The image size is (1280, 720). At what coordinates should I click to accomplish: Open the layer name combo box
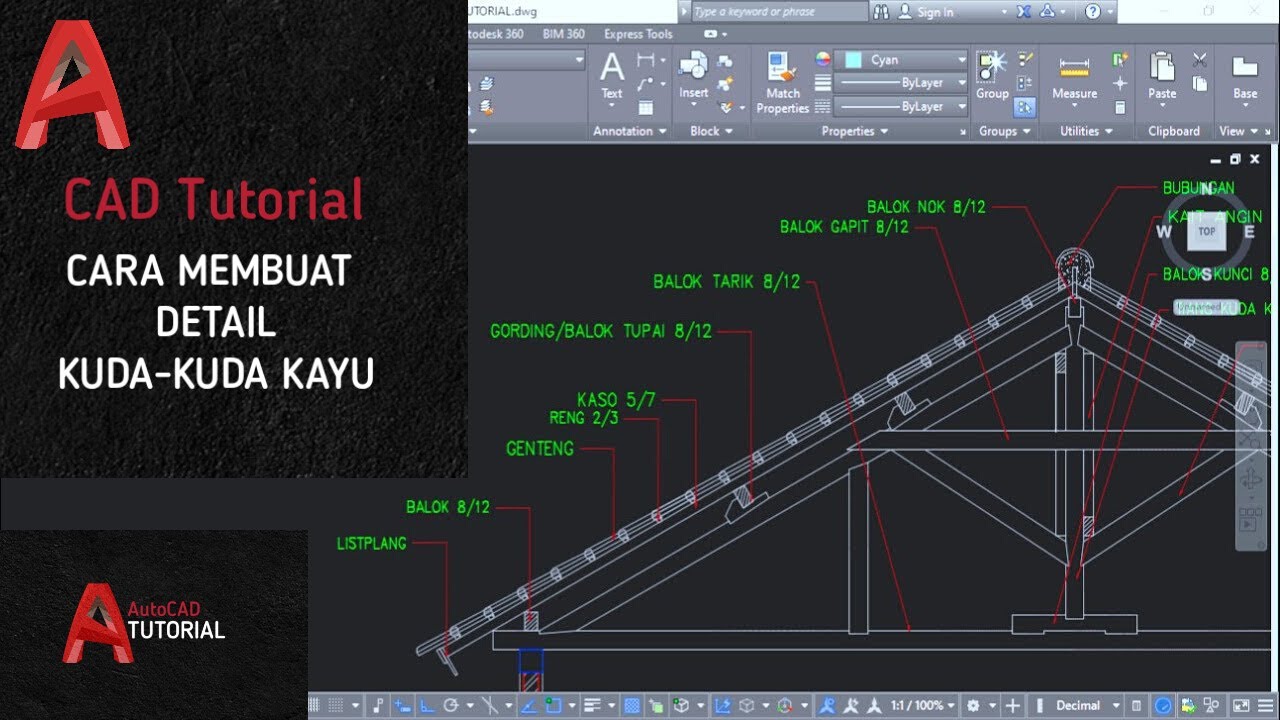click(527, 60)
